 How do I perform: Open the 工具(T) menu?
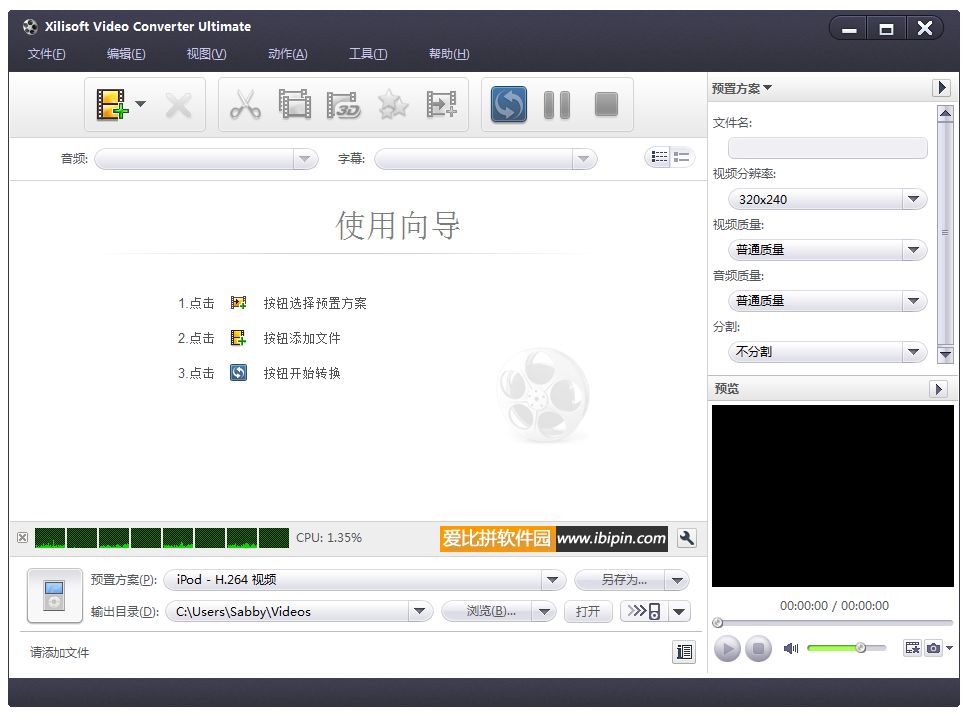(x=368, y=54)
